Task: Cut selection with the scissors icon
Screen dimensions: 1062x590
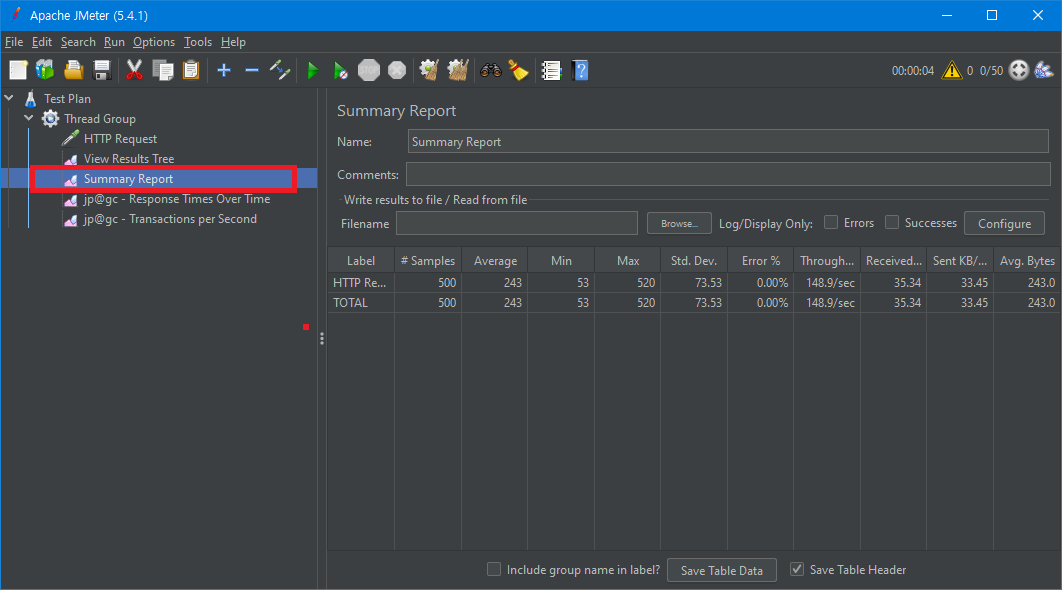Action: (x=134, y=70)
